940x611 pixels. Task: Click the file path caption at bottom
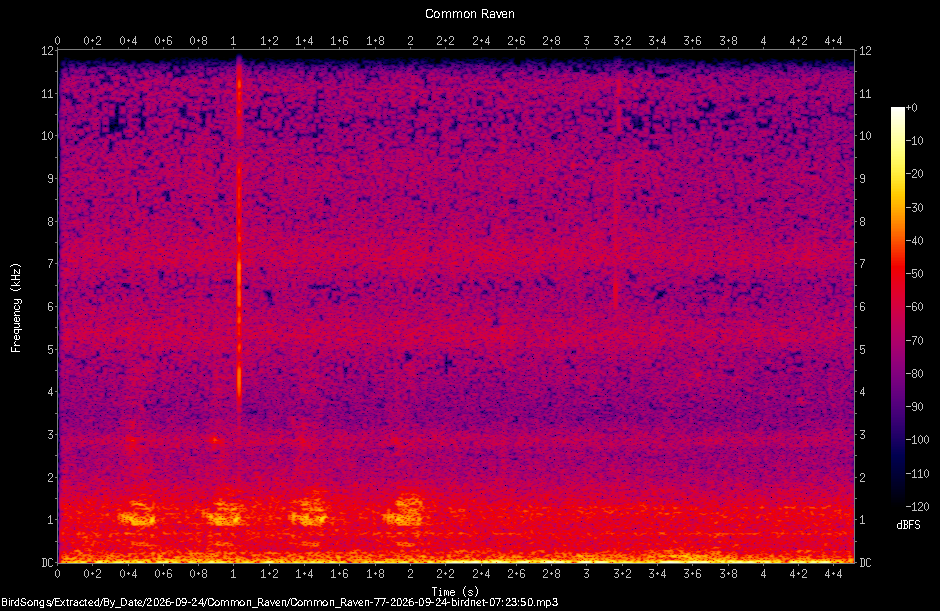(x=279, y=602)
